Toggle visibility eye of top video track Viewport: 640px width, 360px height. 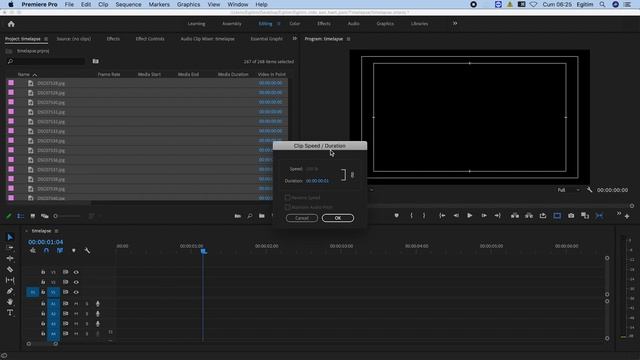coord(76,272)
